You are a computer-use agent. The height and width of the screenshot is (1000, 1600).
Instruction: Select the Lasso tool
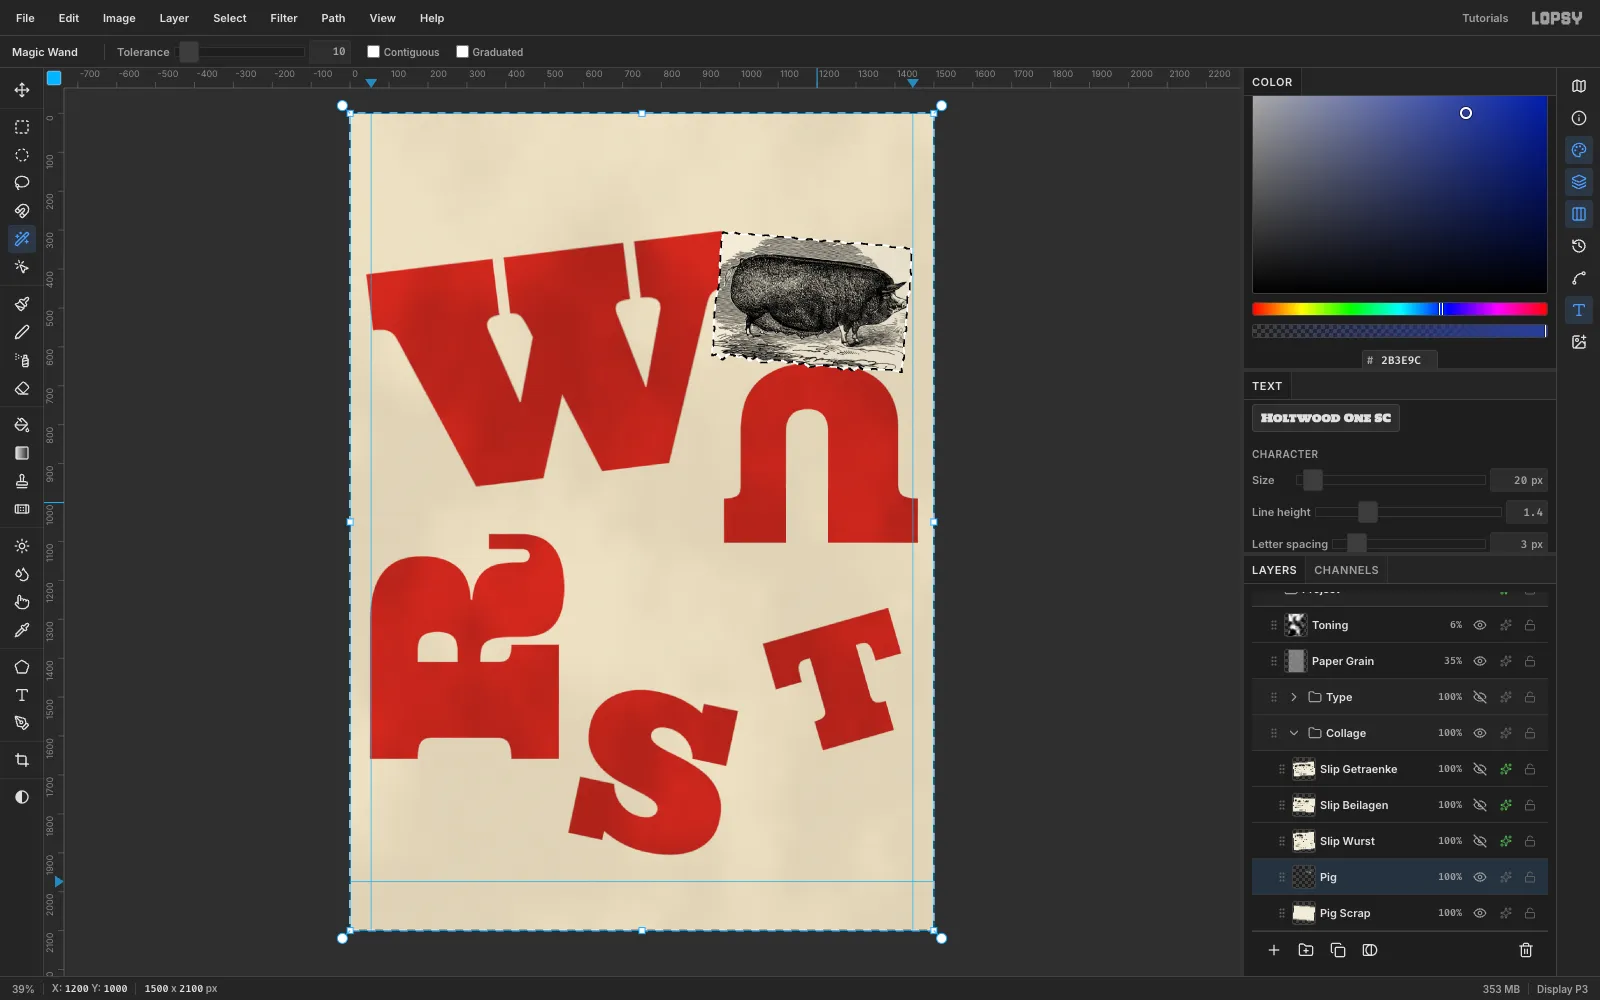[x=22, y=183]
